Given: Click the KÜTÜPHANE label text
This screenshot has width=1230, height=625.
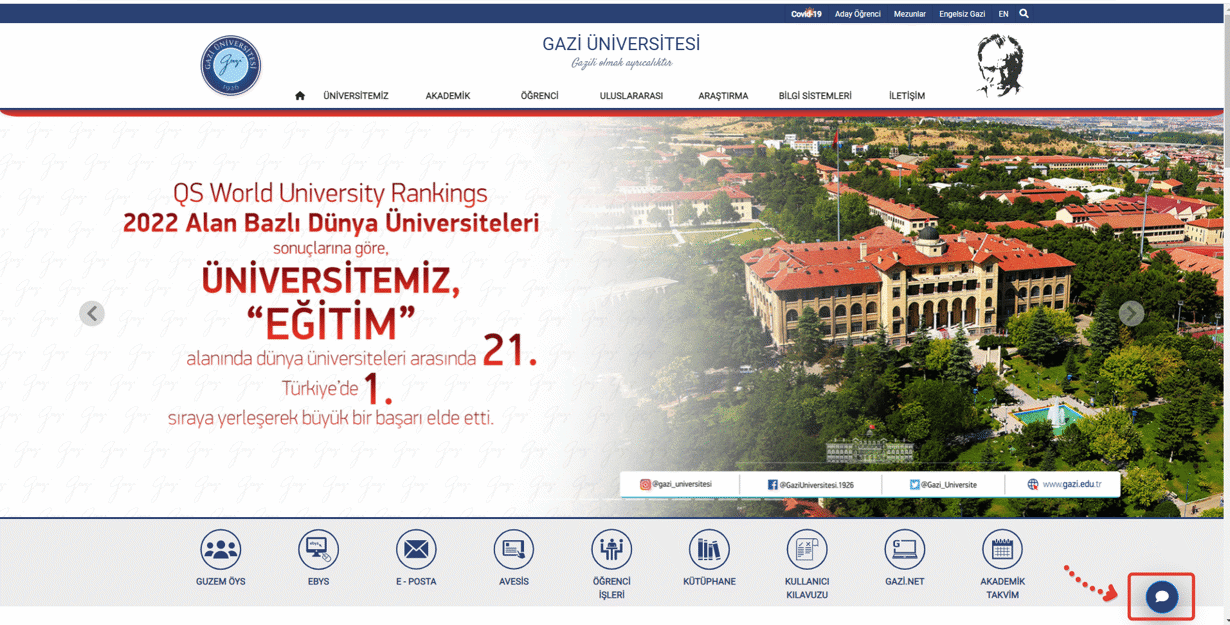Looking at the screenshot, I should (709, 581).
